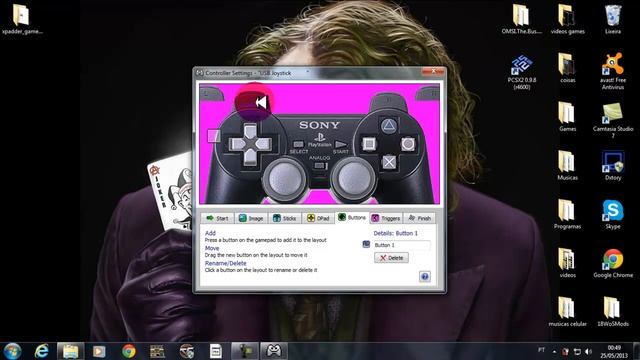Open the 18WoSMods folder
This screenshot has width=640, height=360.
[x=613, y=311]
